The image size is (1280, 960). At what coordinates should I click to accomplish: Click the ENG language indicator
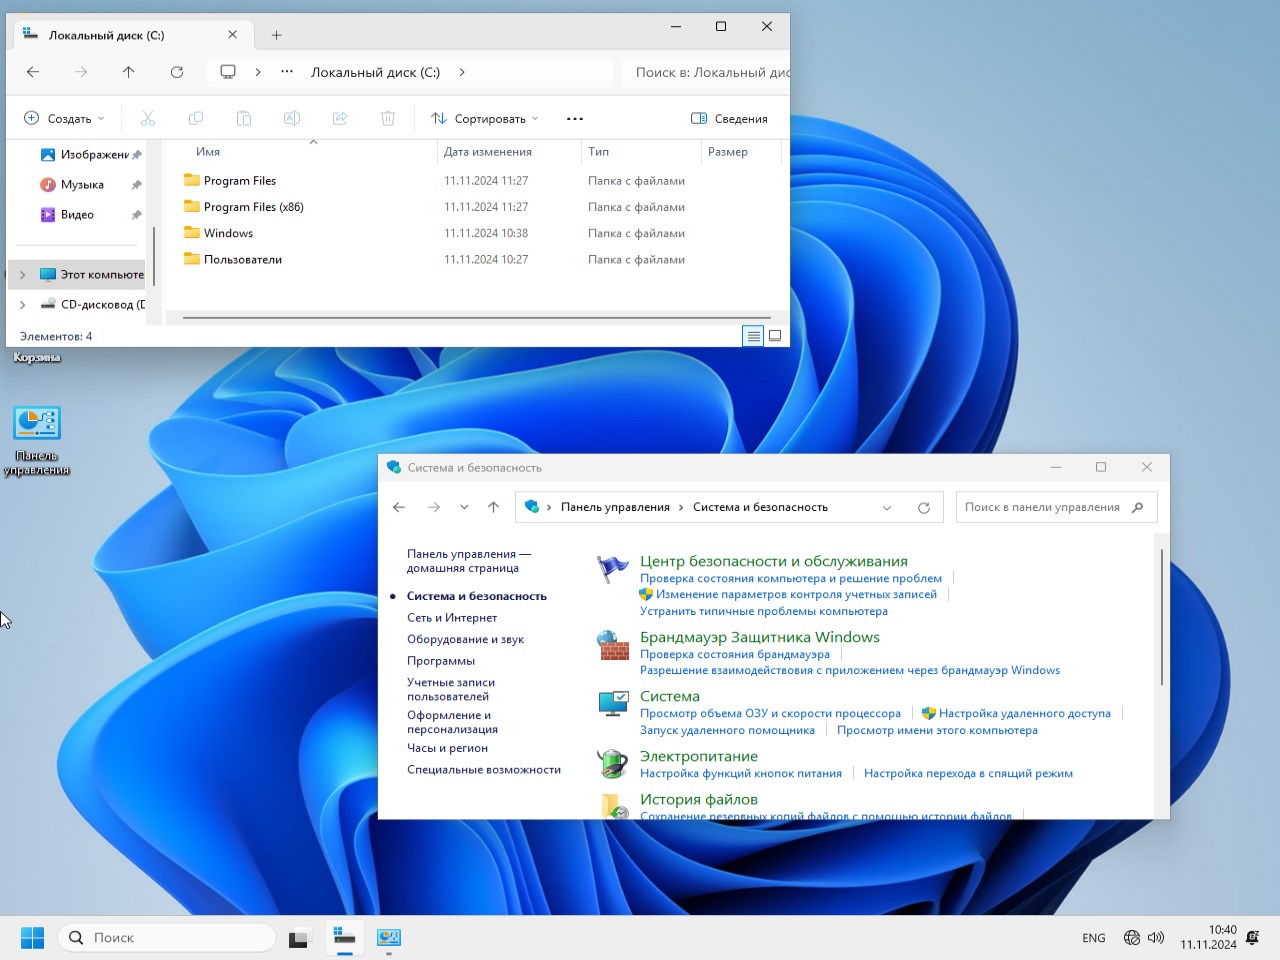pyautogui.click(x=1094, y=938)
